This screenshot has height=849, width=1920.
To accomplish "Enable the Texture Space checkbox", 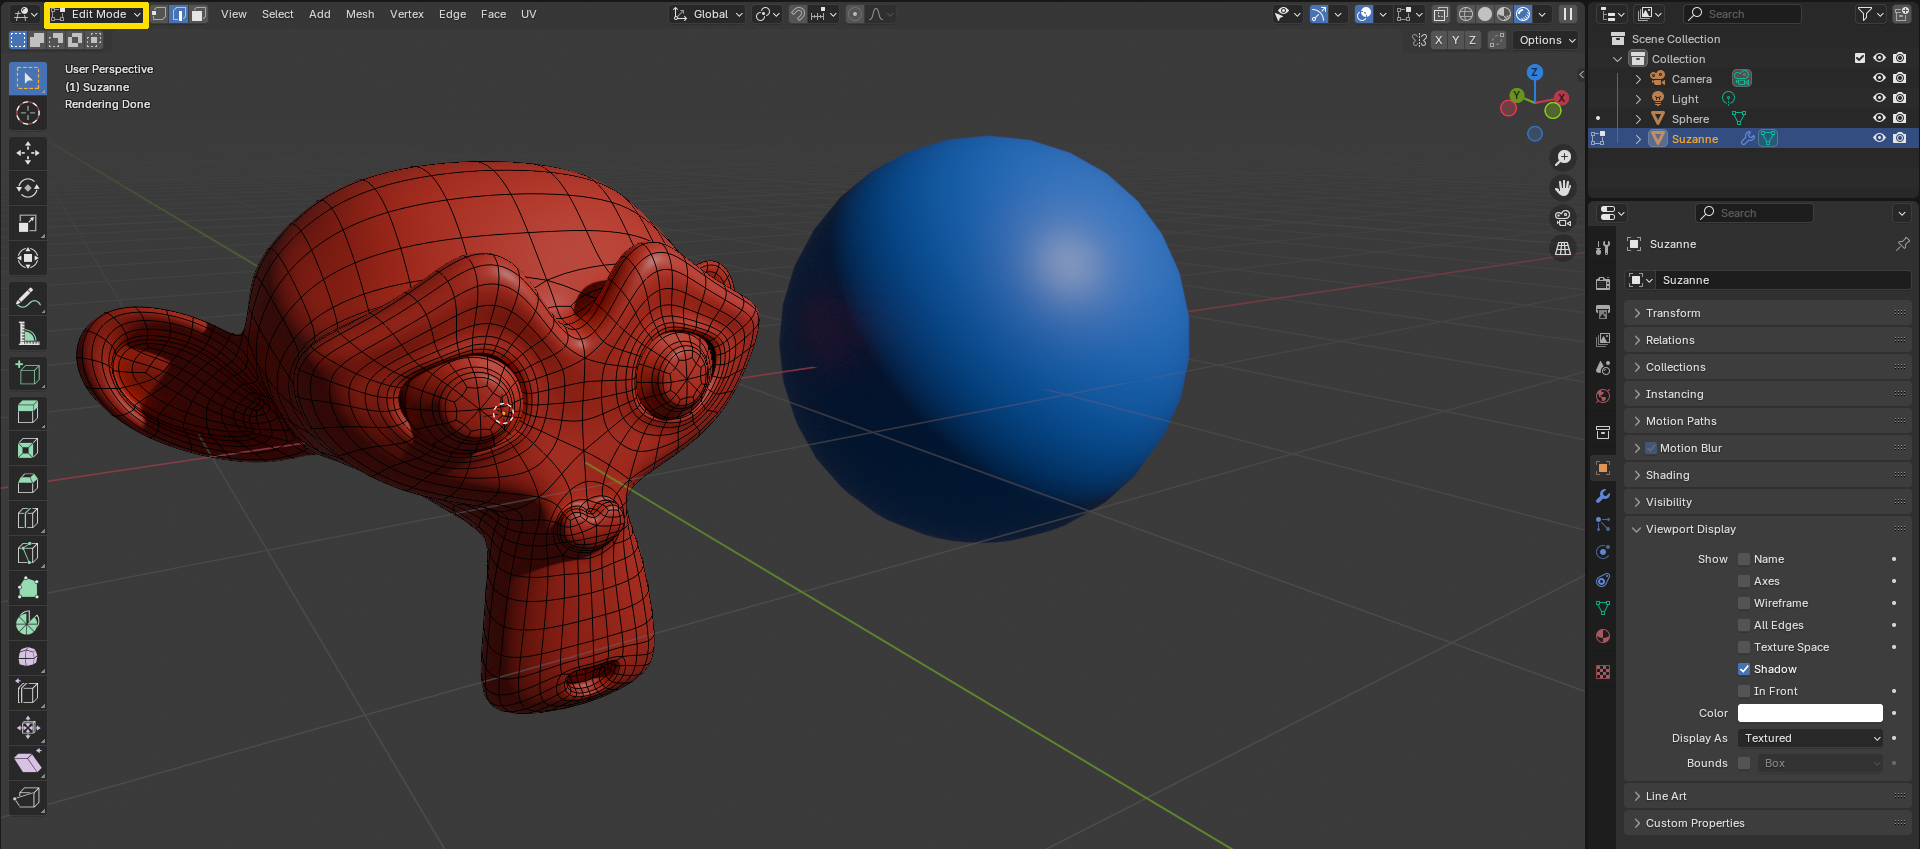I will pos(1744,647).
